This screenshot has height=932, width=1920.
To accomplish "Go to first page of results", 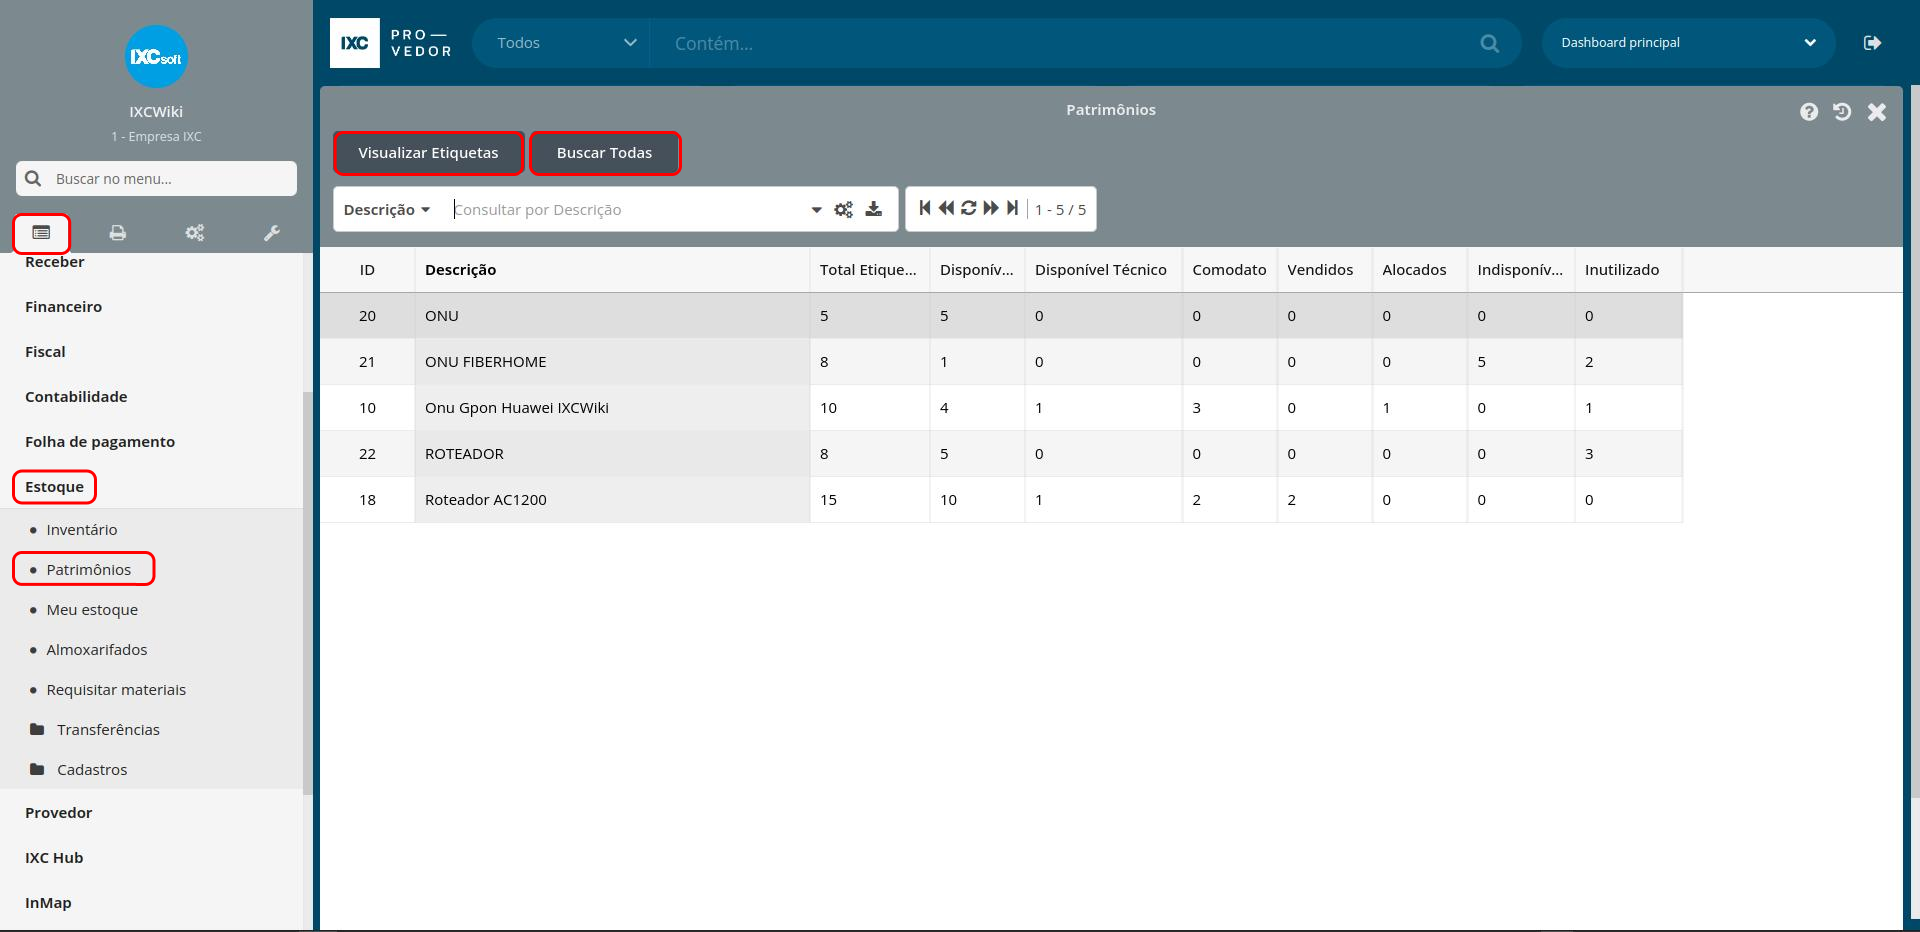I will [x=925, y=208].
